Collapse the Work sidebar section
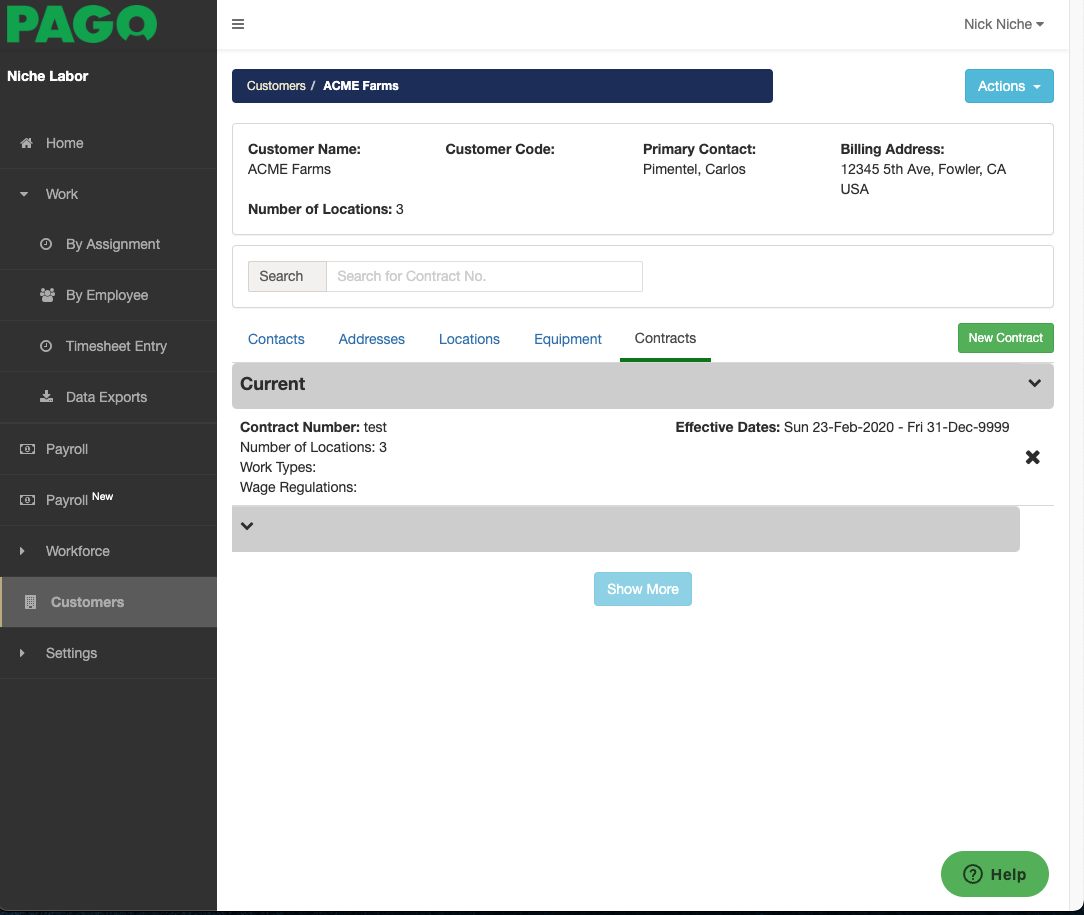 [x=60, y=194]
